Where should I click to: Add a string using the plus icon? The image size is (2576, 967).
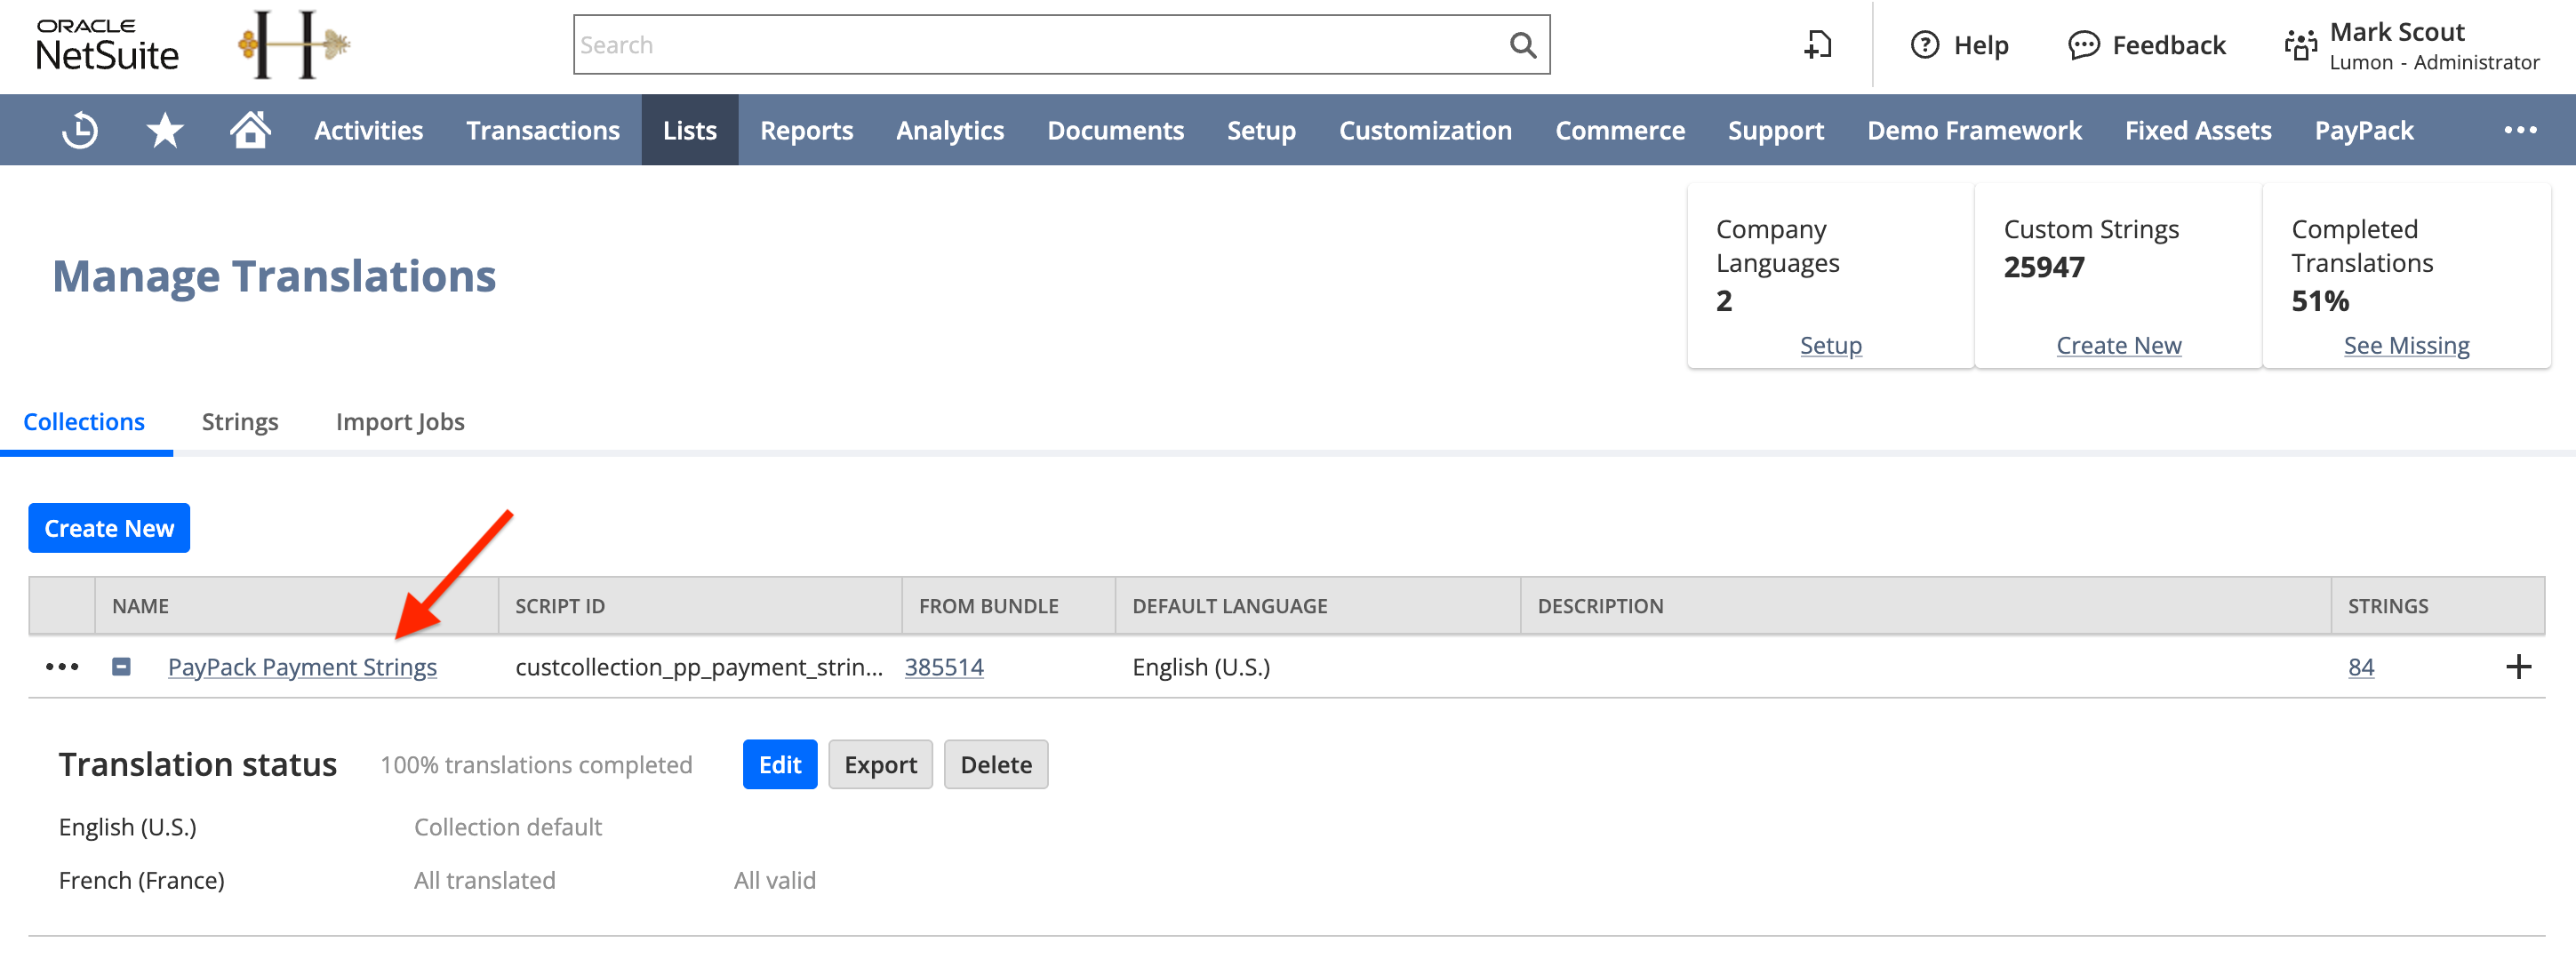(2518, 667)
